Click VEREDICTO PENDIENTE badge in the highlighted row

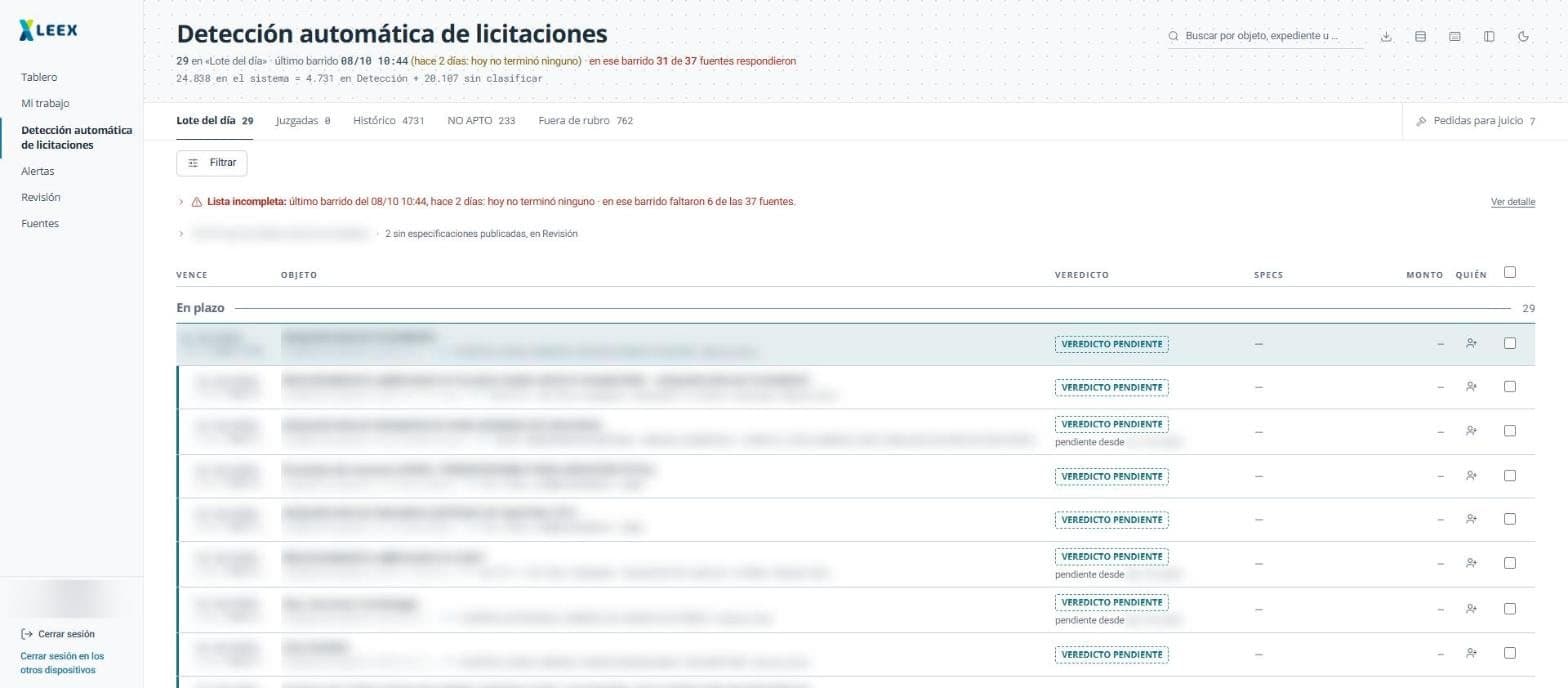click(x=1112, y=344)
